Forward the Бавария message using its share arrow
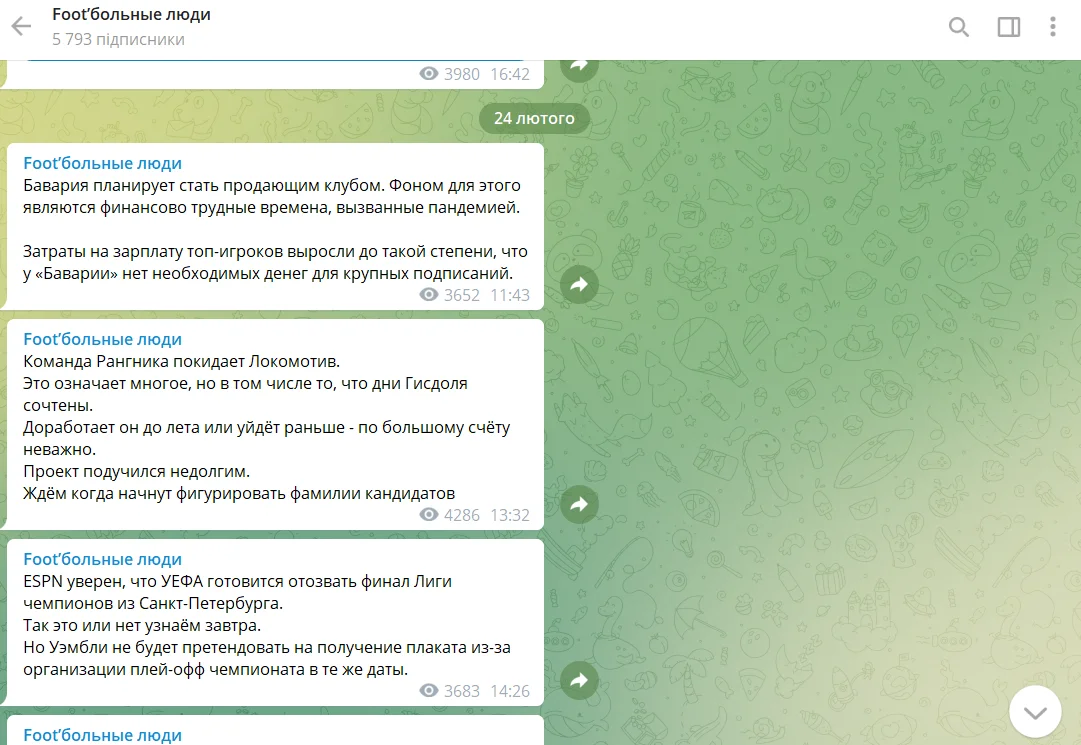This screenshot has height=745, width=1081. 578,285
